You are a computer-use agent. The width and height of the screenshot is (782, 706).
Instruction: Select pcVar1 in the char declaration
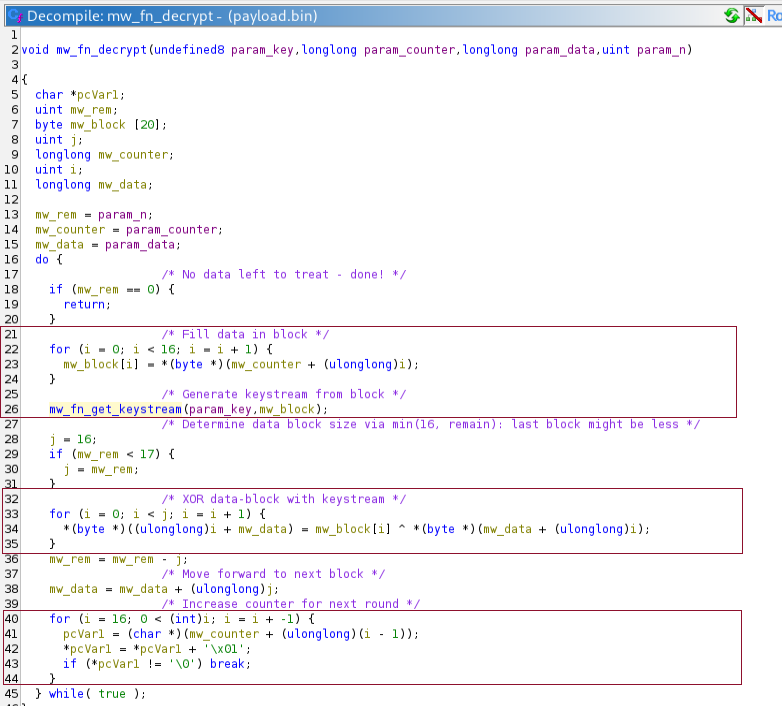[x=98, y=95]
